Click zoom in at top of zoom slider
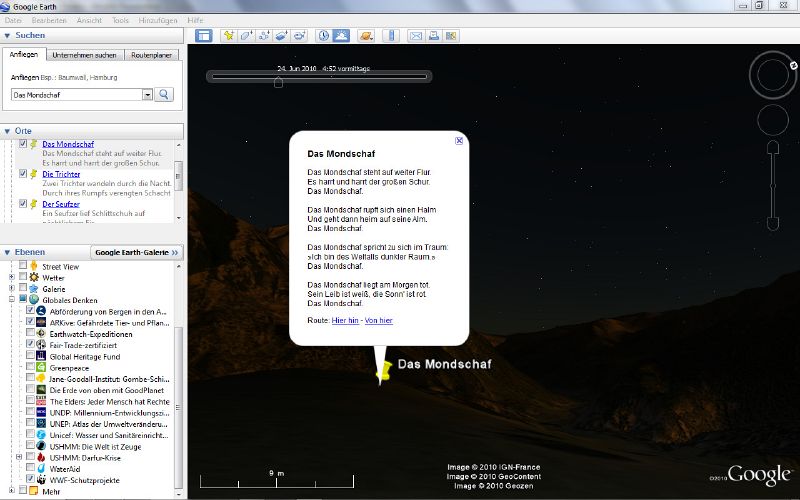Screen dimensions: 800x500 click(x=773, y=148)
